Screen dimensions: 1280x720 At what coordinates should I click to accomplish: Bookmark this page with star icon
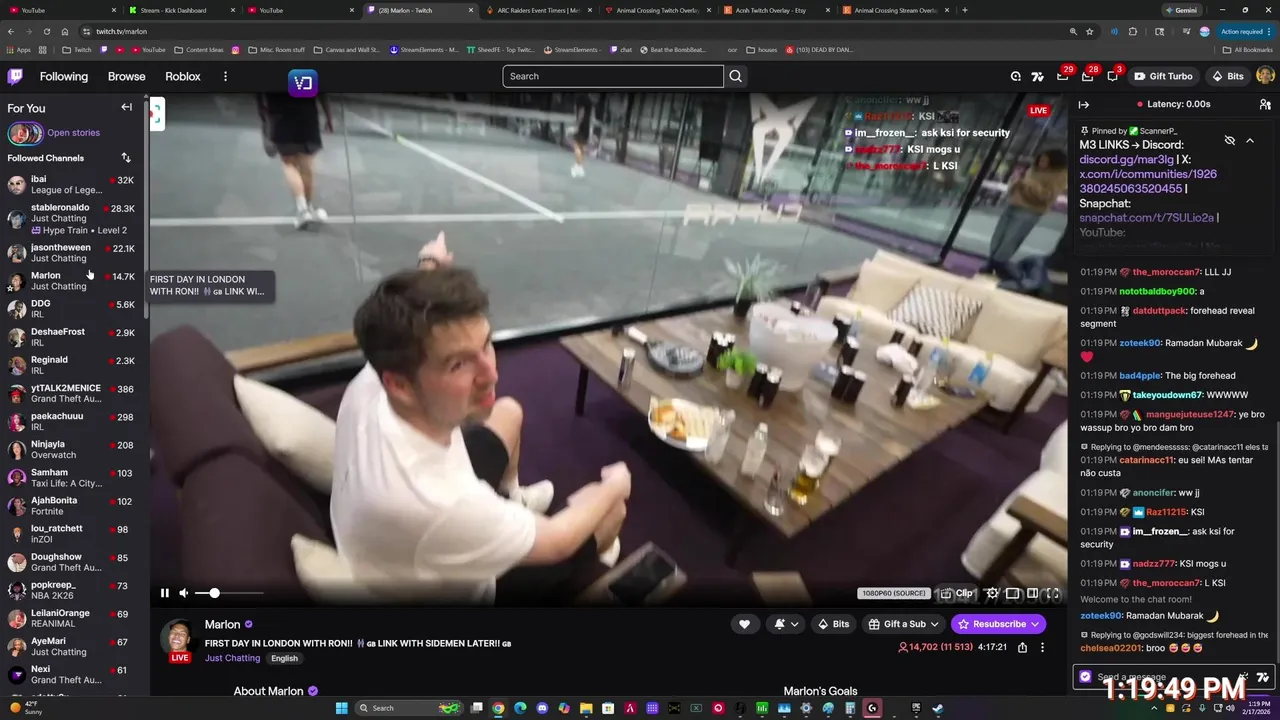click(1090, 31)
